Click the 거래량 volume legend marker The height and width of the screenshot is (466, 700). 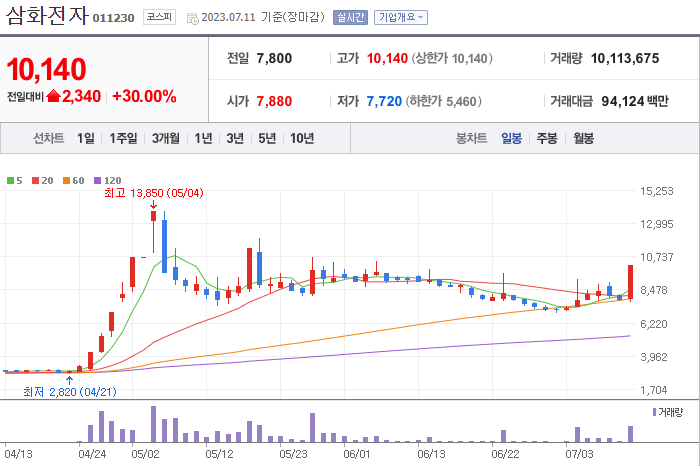tap(654, 412)
